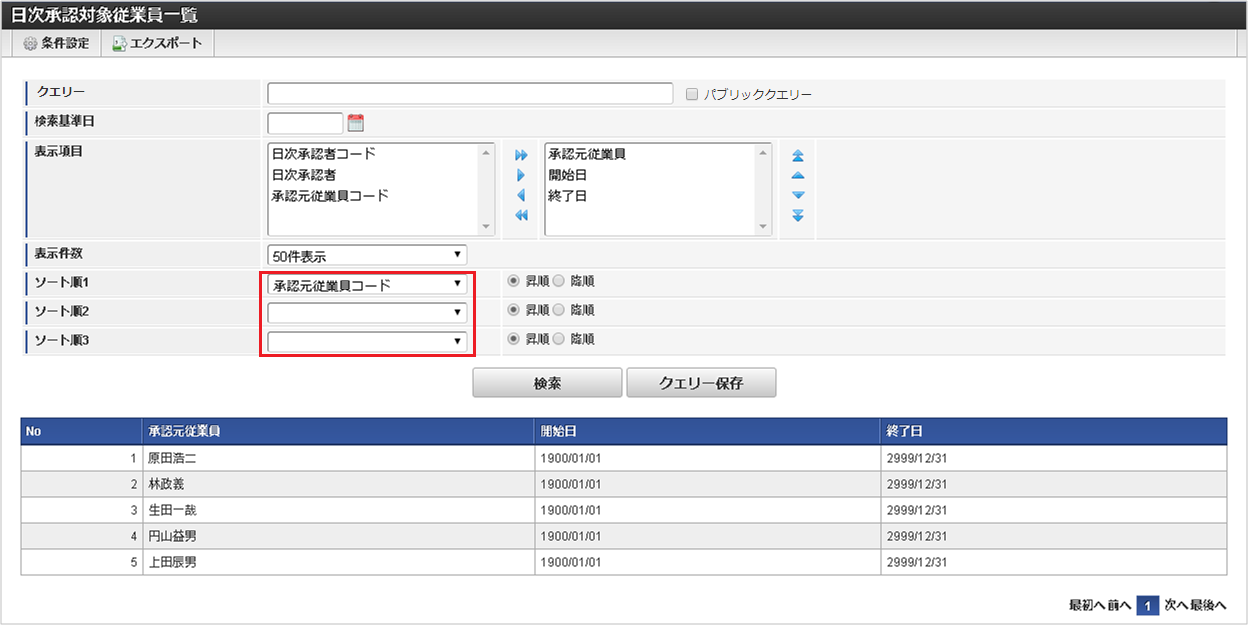
Task: Move selected item up one position
Action: 797,176
